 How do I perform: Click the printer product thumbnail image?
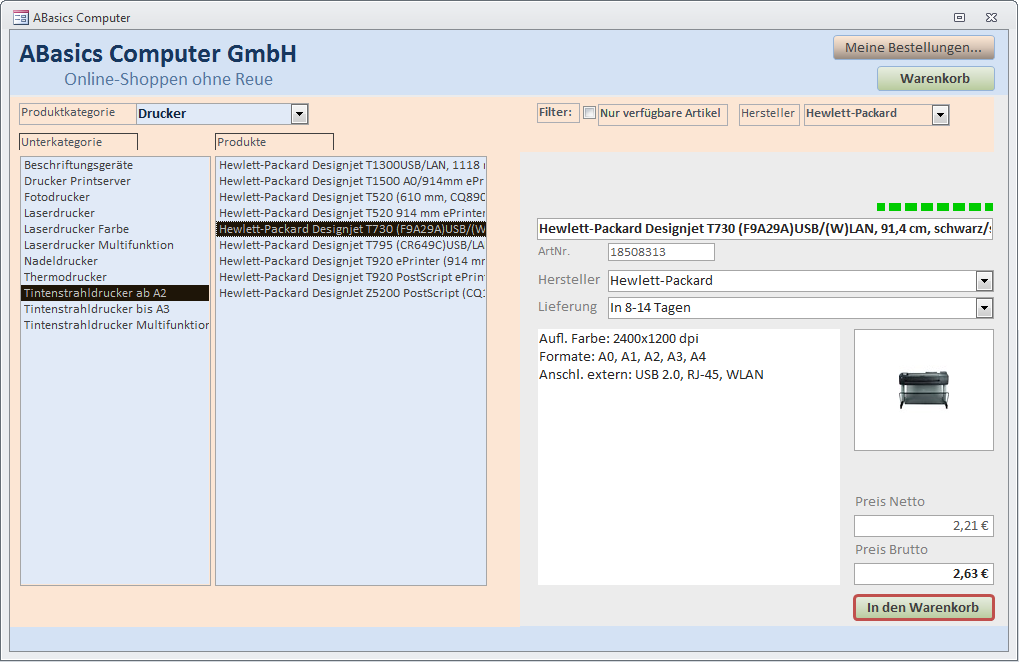click(x=923, y=390)
